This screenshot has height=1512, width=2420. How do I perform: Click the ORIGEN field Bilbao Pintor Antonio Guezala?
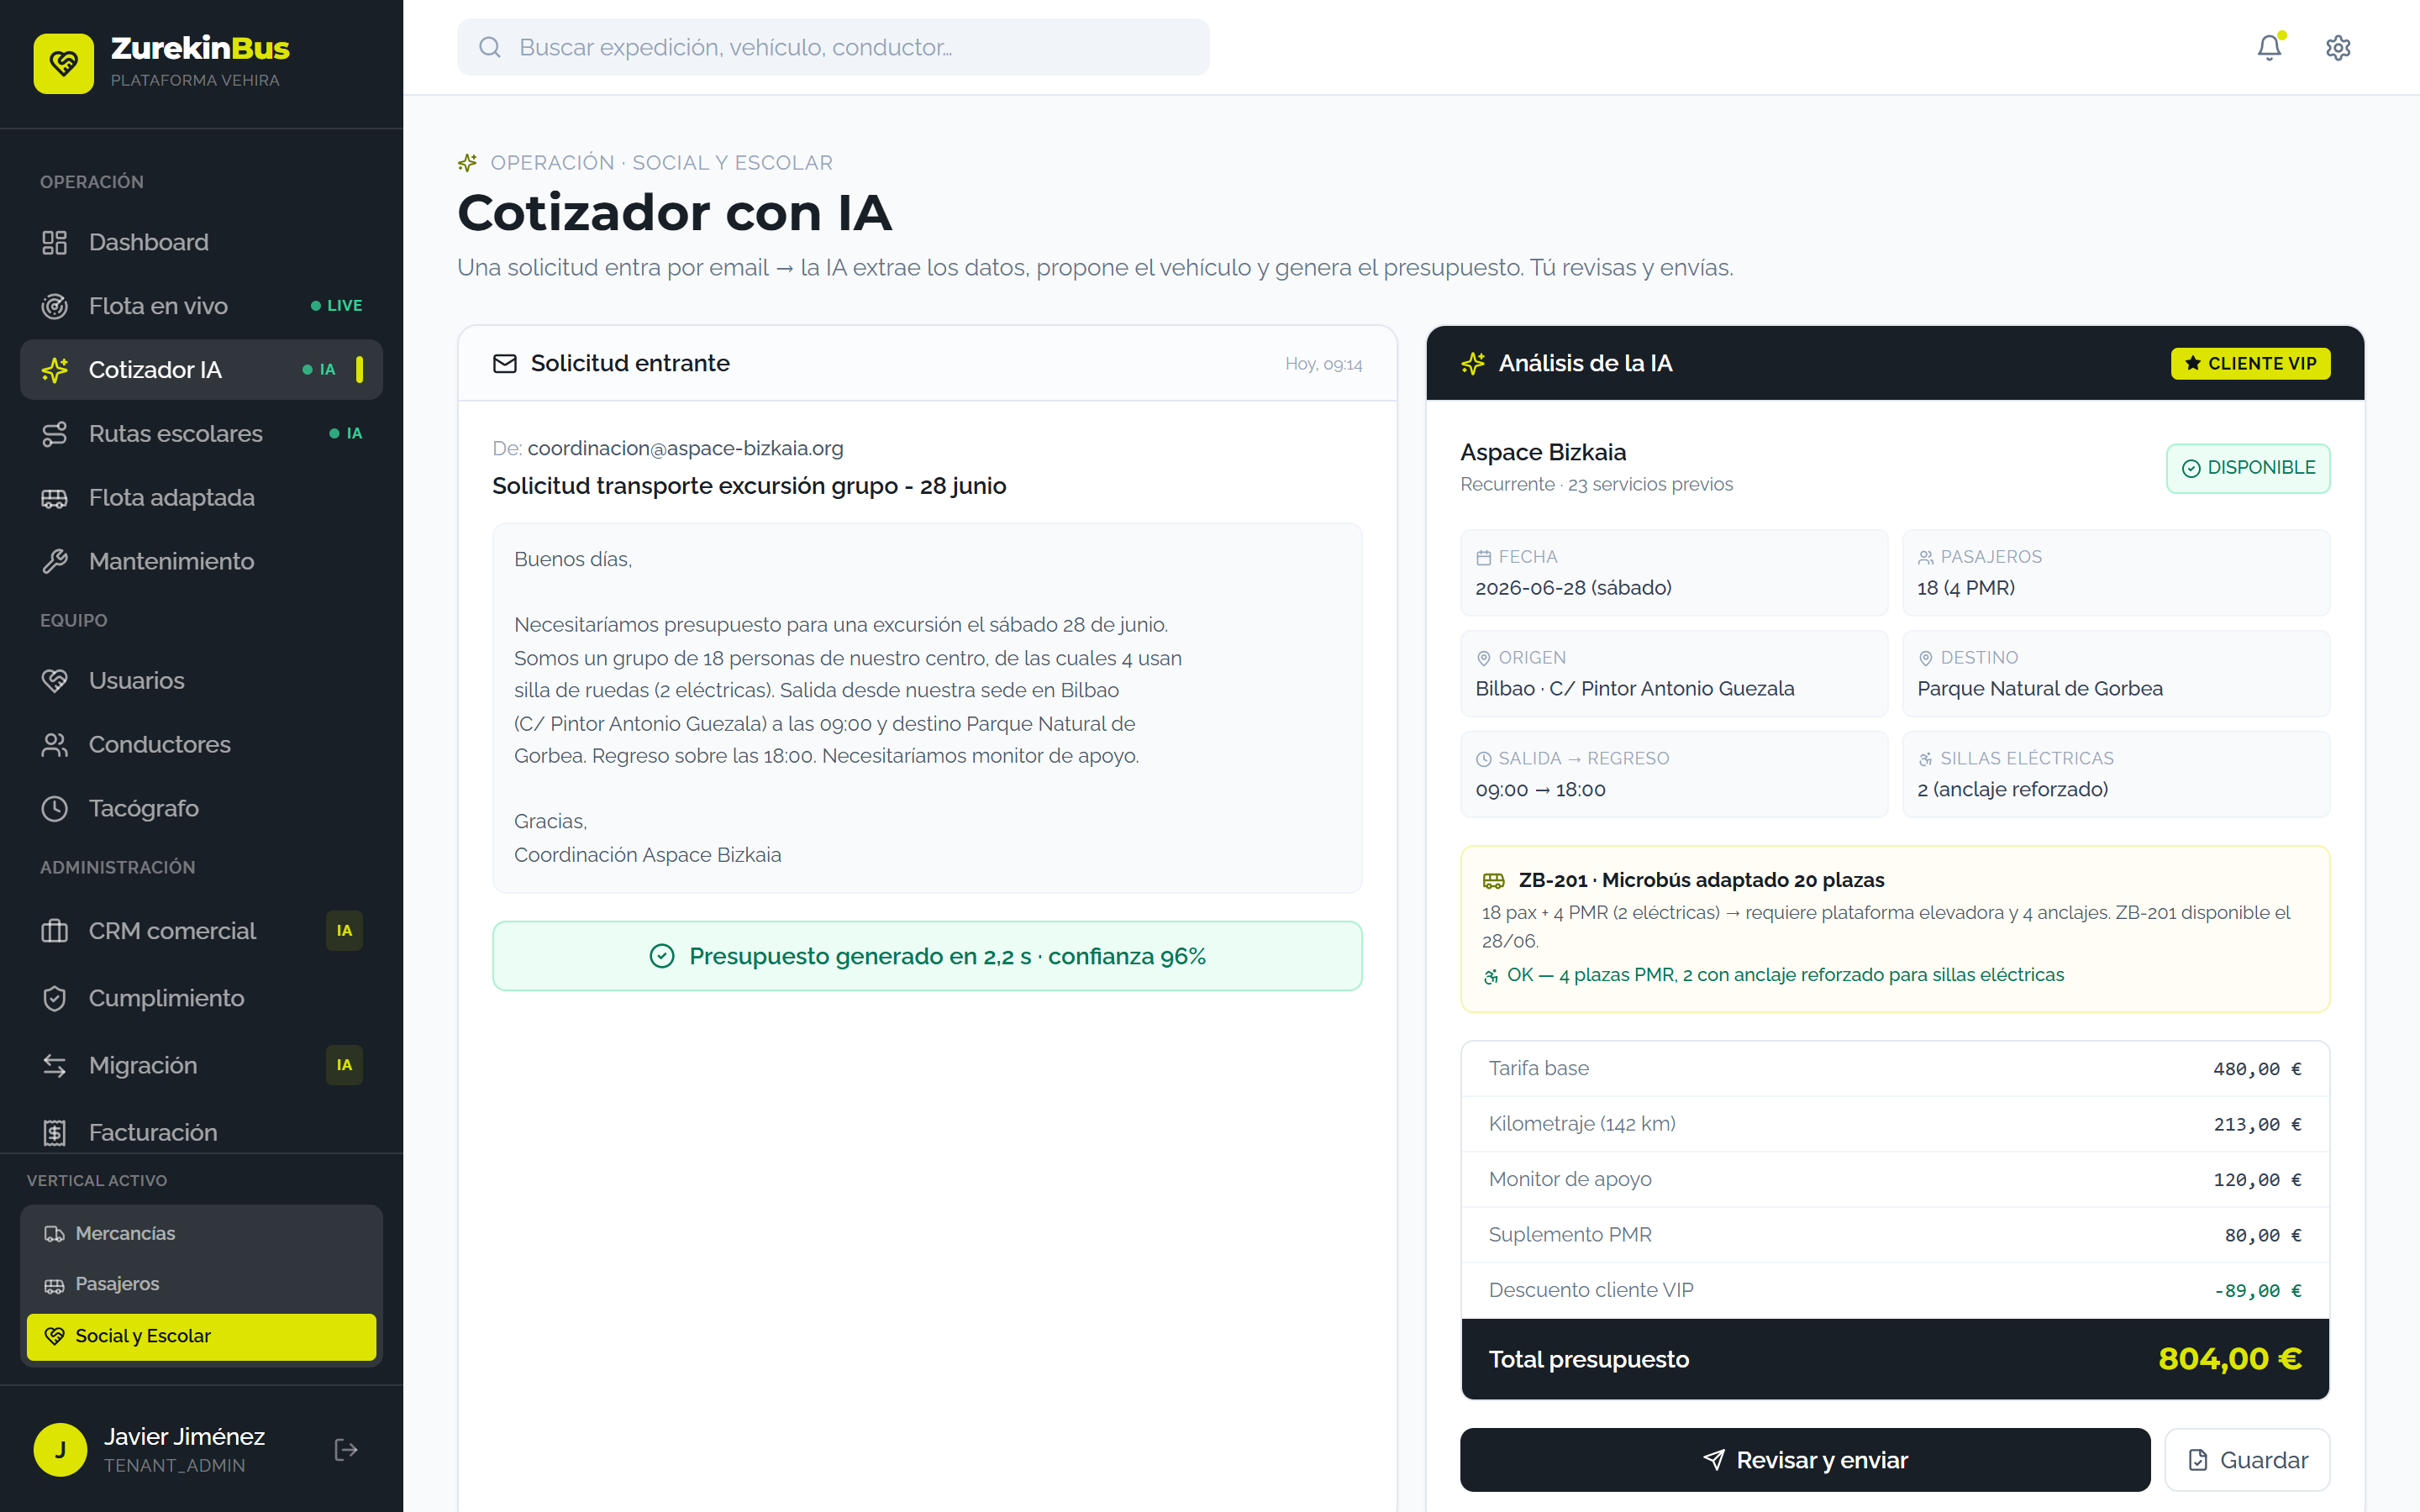(x=1674, y=674)
